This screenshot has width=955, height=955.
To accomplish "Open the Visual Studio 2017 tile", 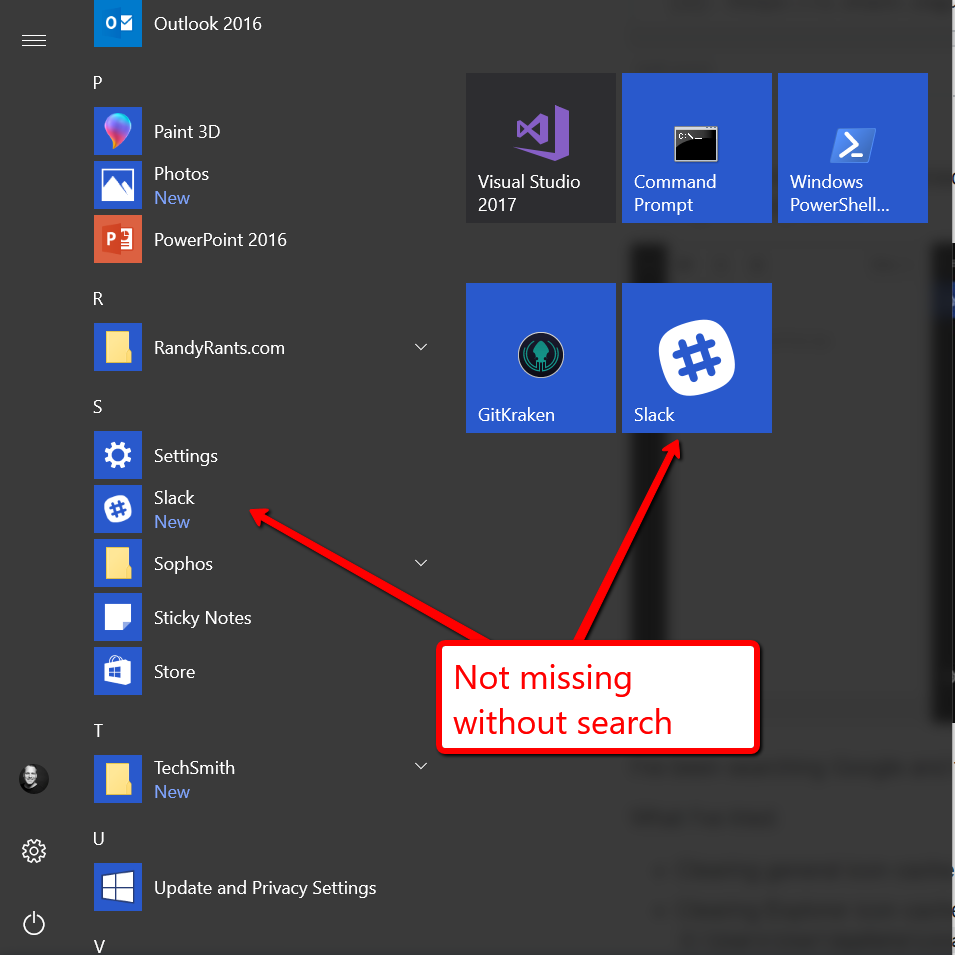I will coord(541,148).
